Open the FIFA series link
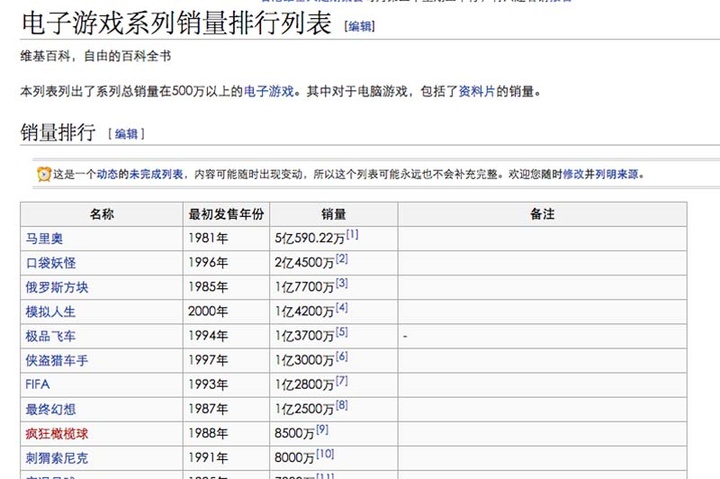Viewport: 720px width, 479px height. coord(38,384)
